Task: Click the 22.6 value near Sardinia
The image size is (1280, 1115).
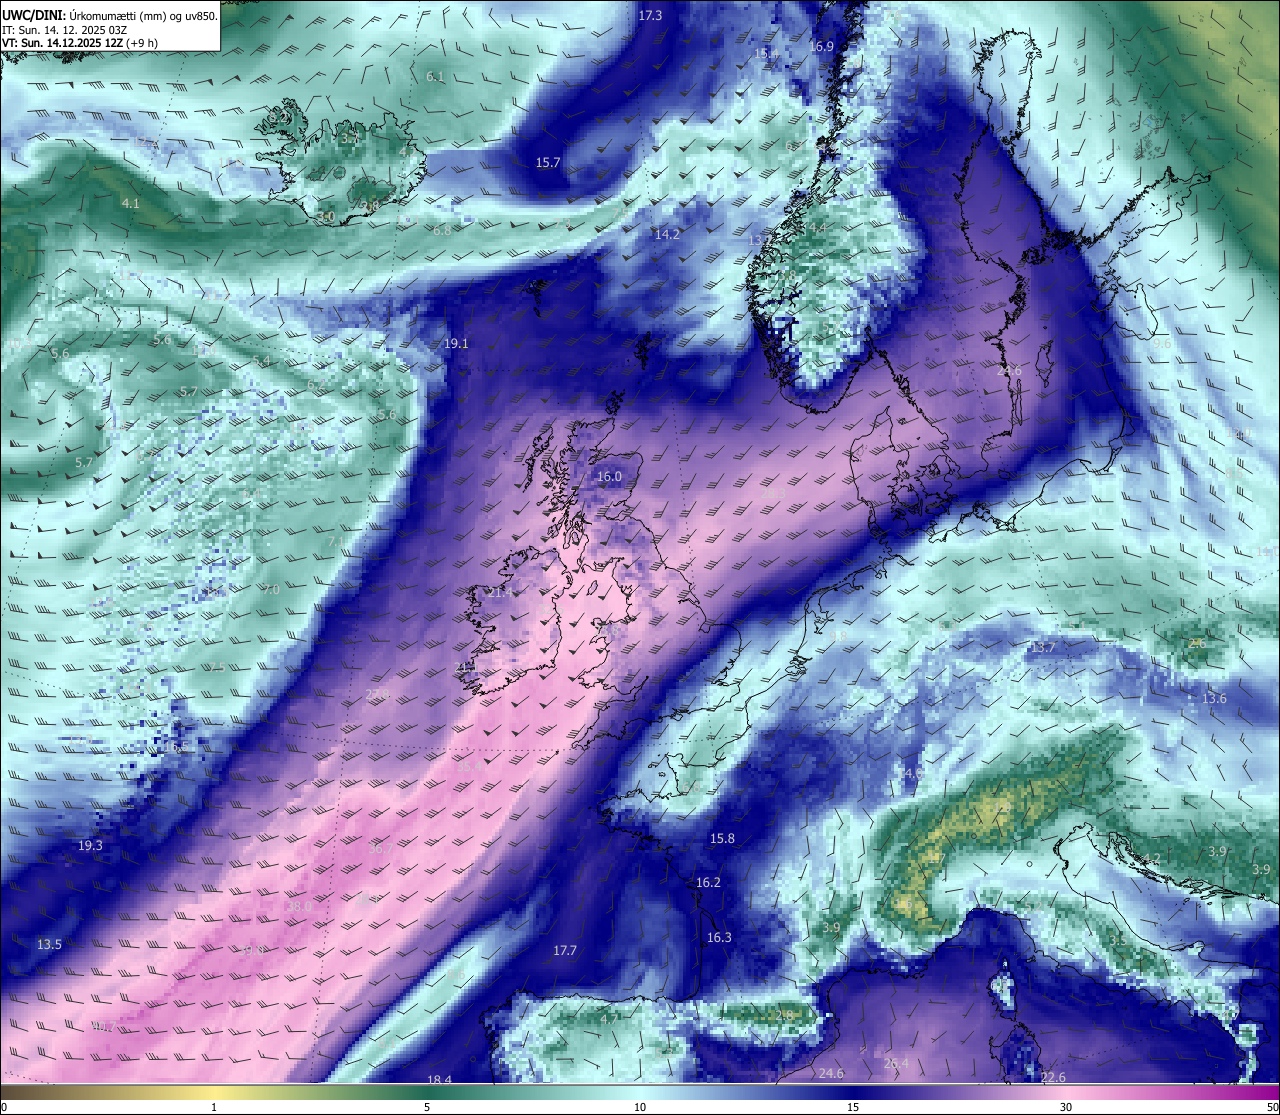Action: (x=1053, y=1077)
